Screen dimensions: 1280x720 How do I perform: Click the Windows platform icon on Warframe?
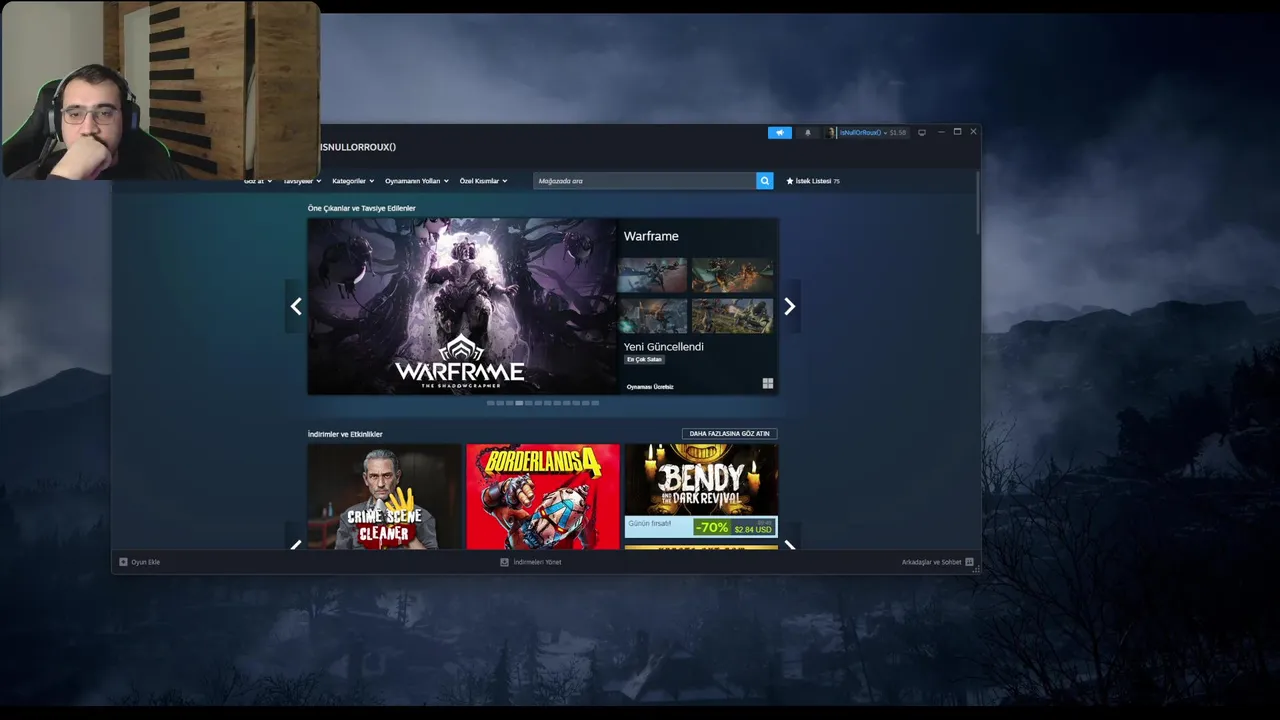click(x=768, y=383)
